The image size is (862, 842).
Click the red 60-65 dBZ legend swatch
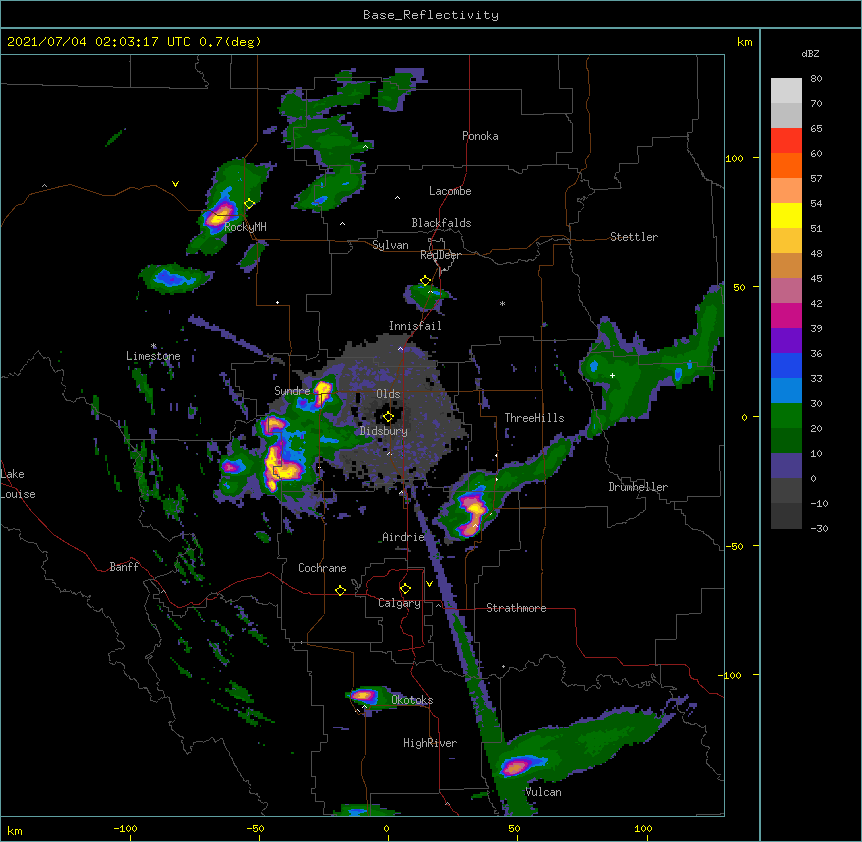point(786,140)
